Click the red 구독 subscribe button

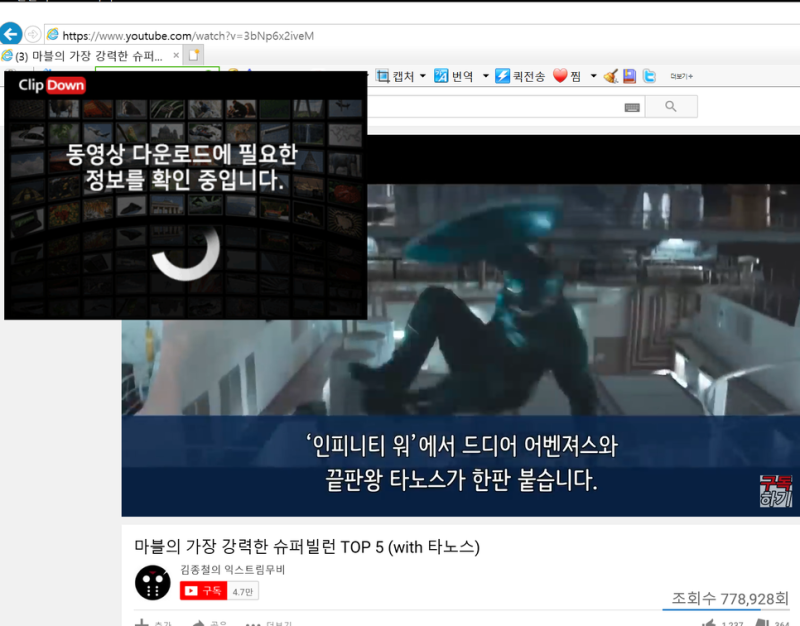pyautogui.click(x=203, y=591)
